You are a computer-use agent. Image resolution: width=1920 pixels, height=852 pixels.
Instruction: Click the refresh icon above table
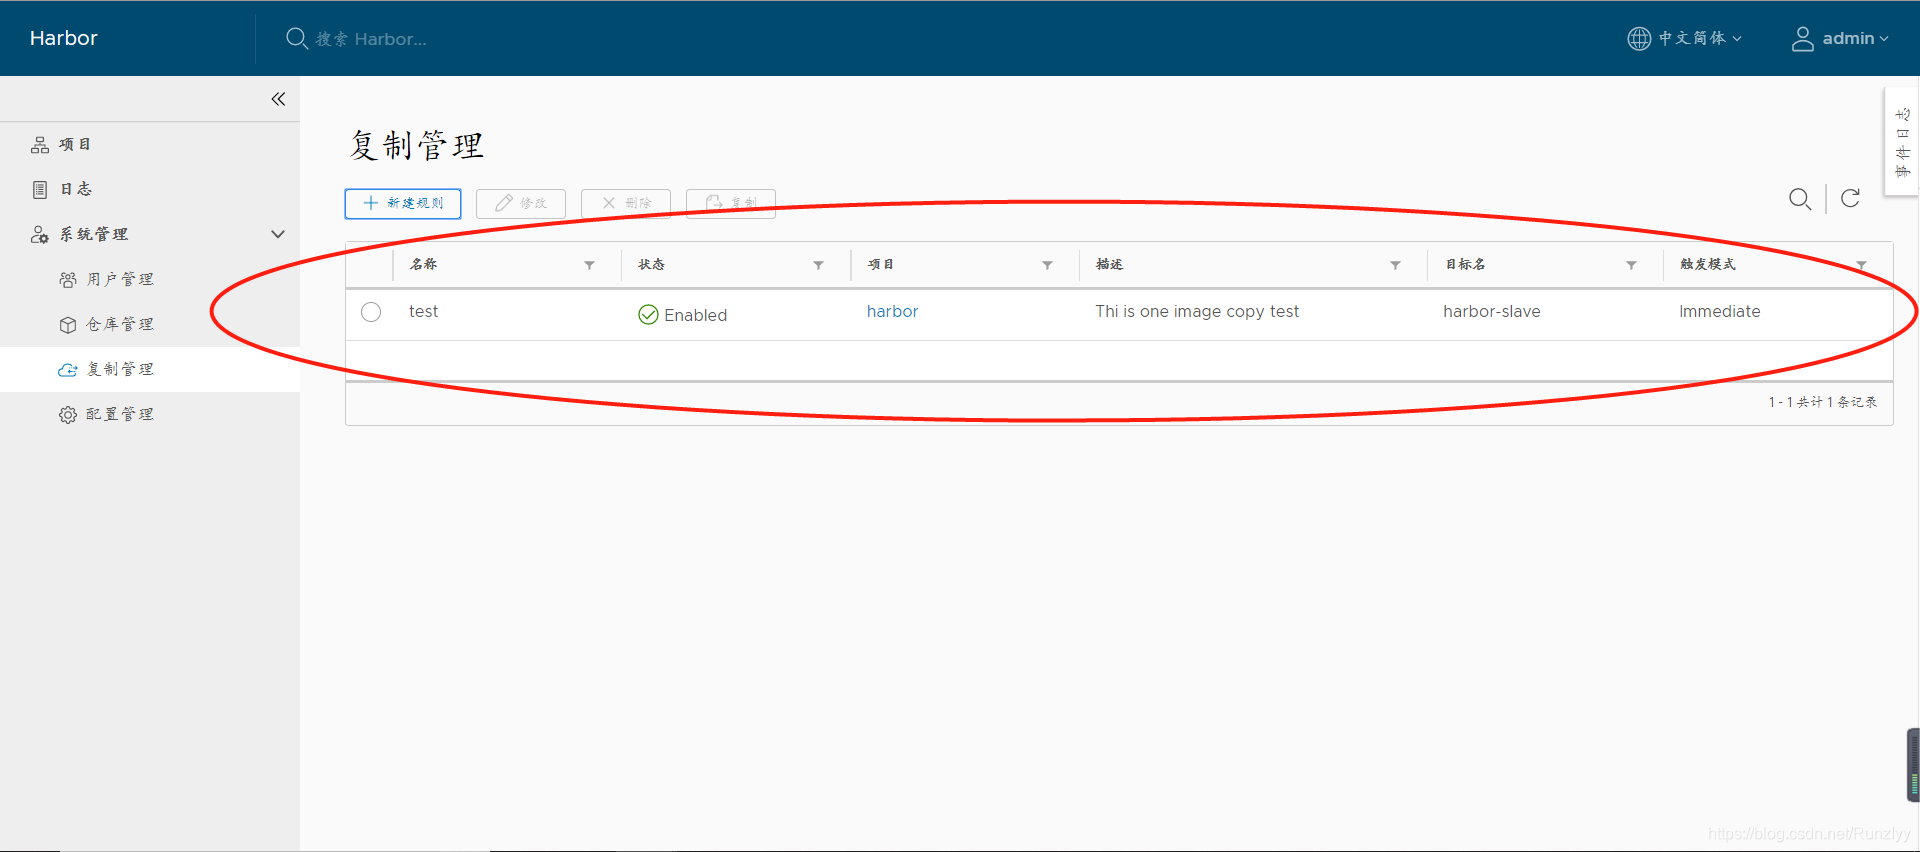(1851, 198)
